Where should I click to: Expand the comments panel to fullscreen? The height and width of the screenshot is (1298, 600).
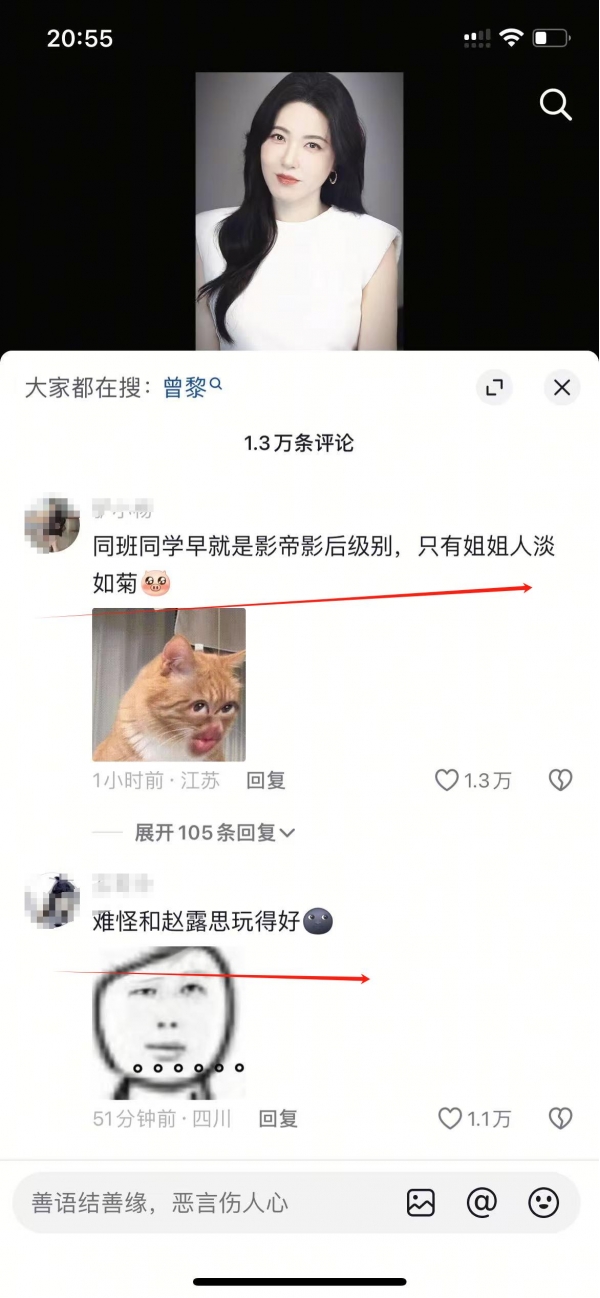pos(493,388)
